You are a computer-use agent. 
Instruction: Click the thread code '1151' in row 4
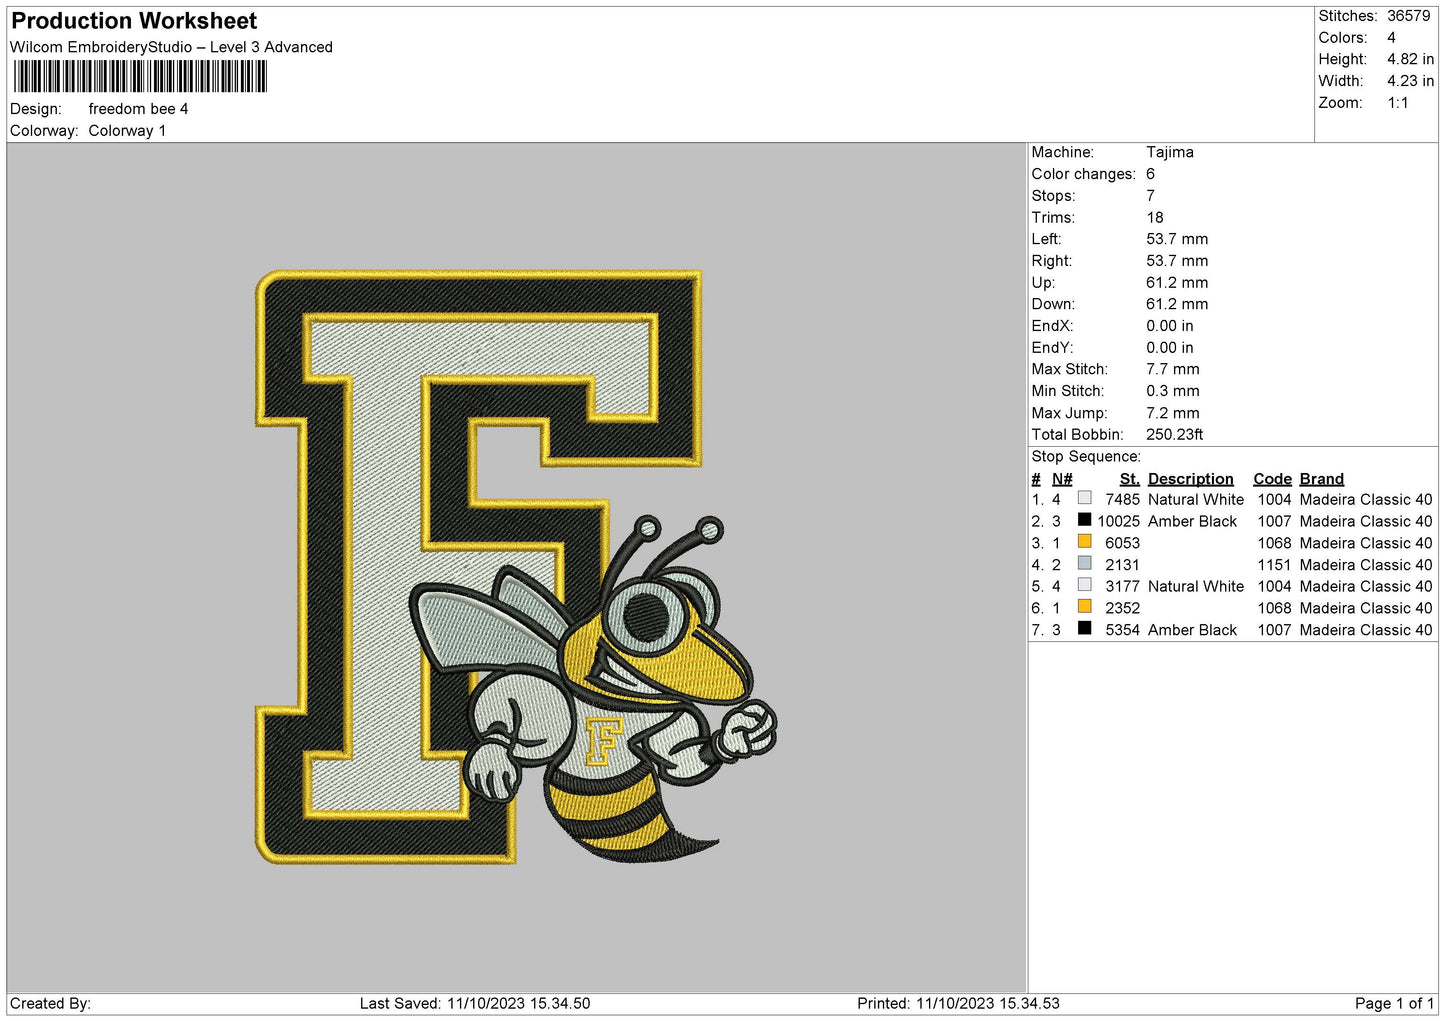1274,565
